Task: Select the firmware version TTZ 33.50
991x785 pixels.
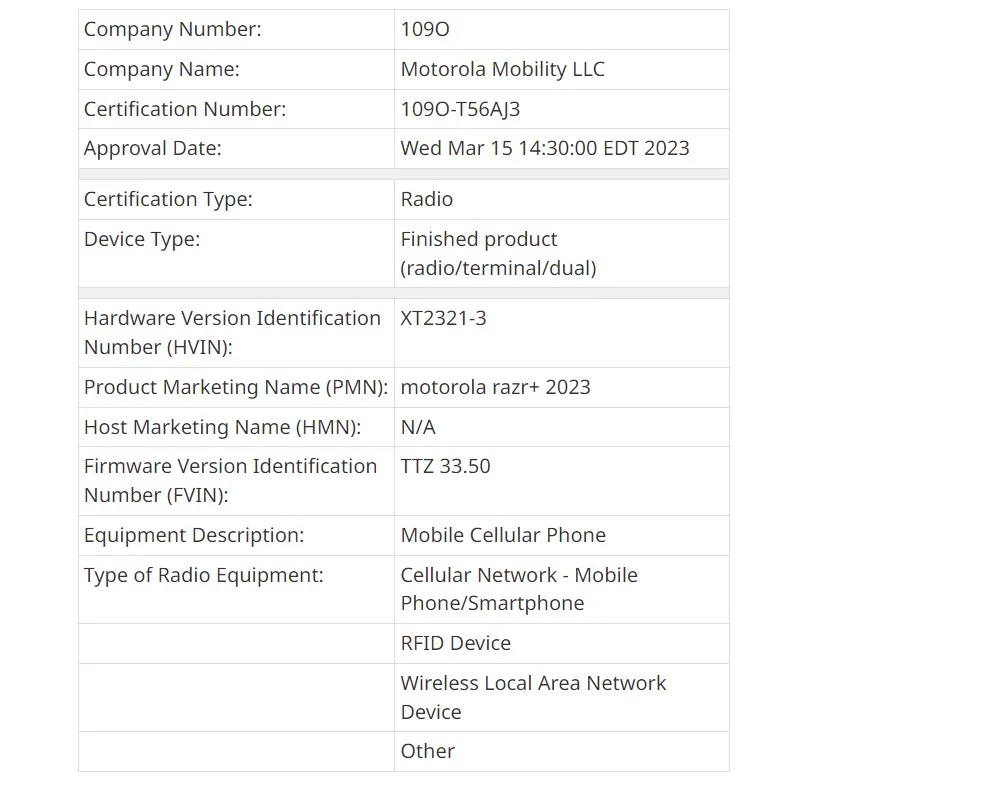Action: coord(445,466)
